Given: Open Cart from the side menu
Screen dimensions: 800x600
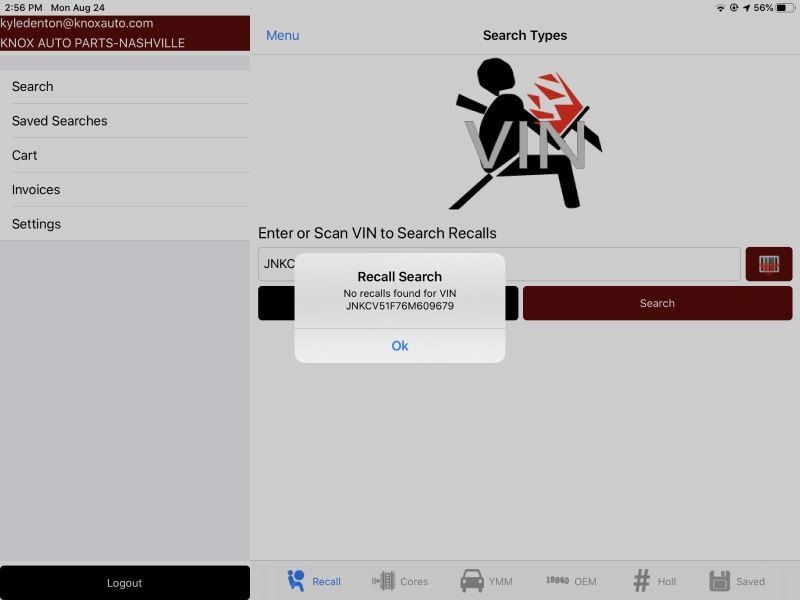Looking at the screenshot, I should [x=125, y=155].
